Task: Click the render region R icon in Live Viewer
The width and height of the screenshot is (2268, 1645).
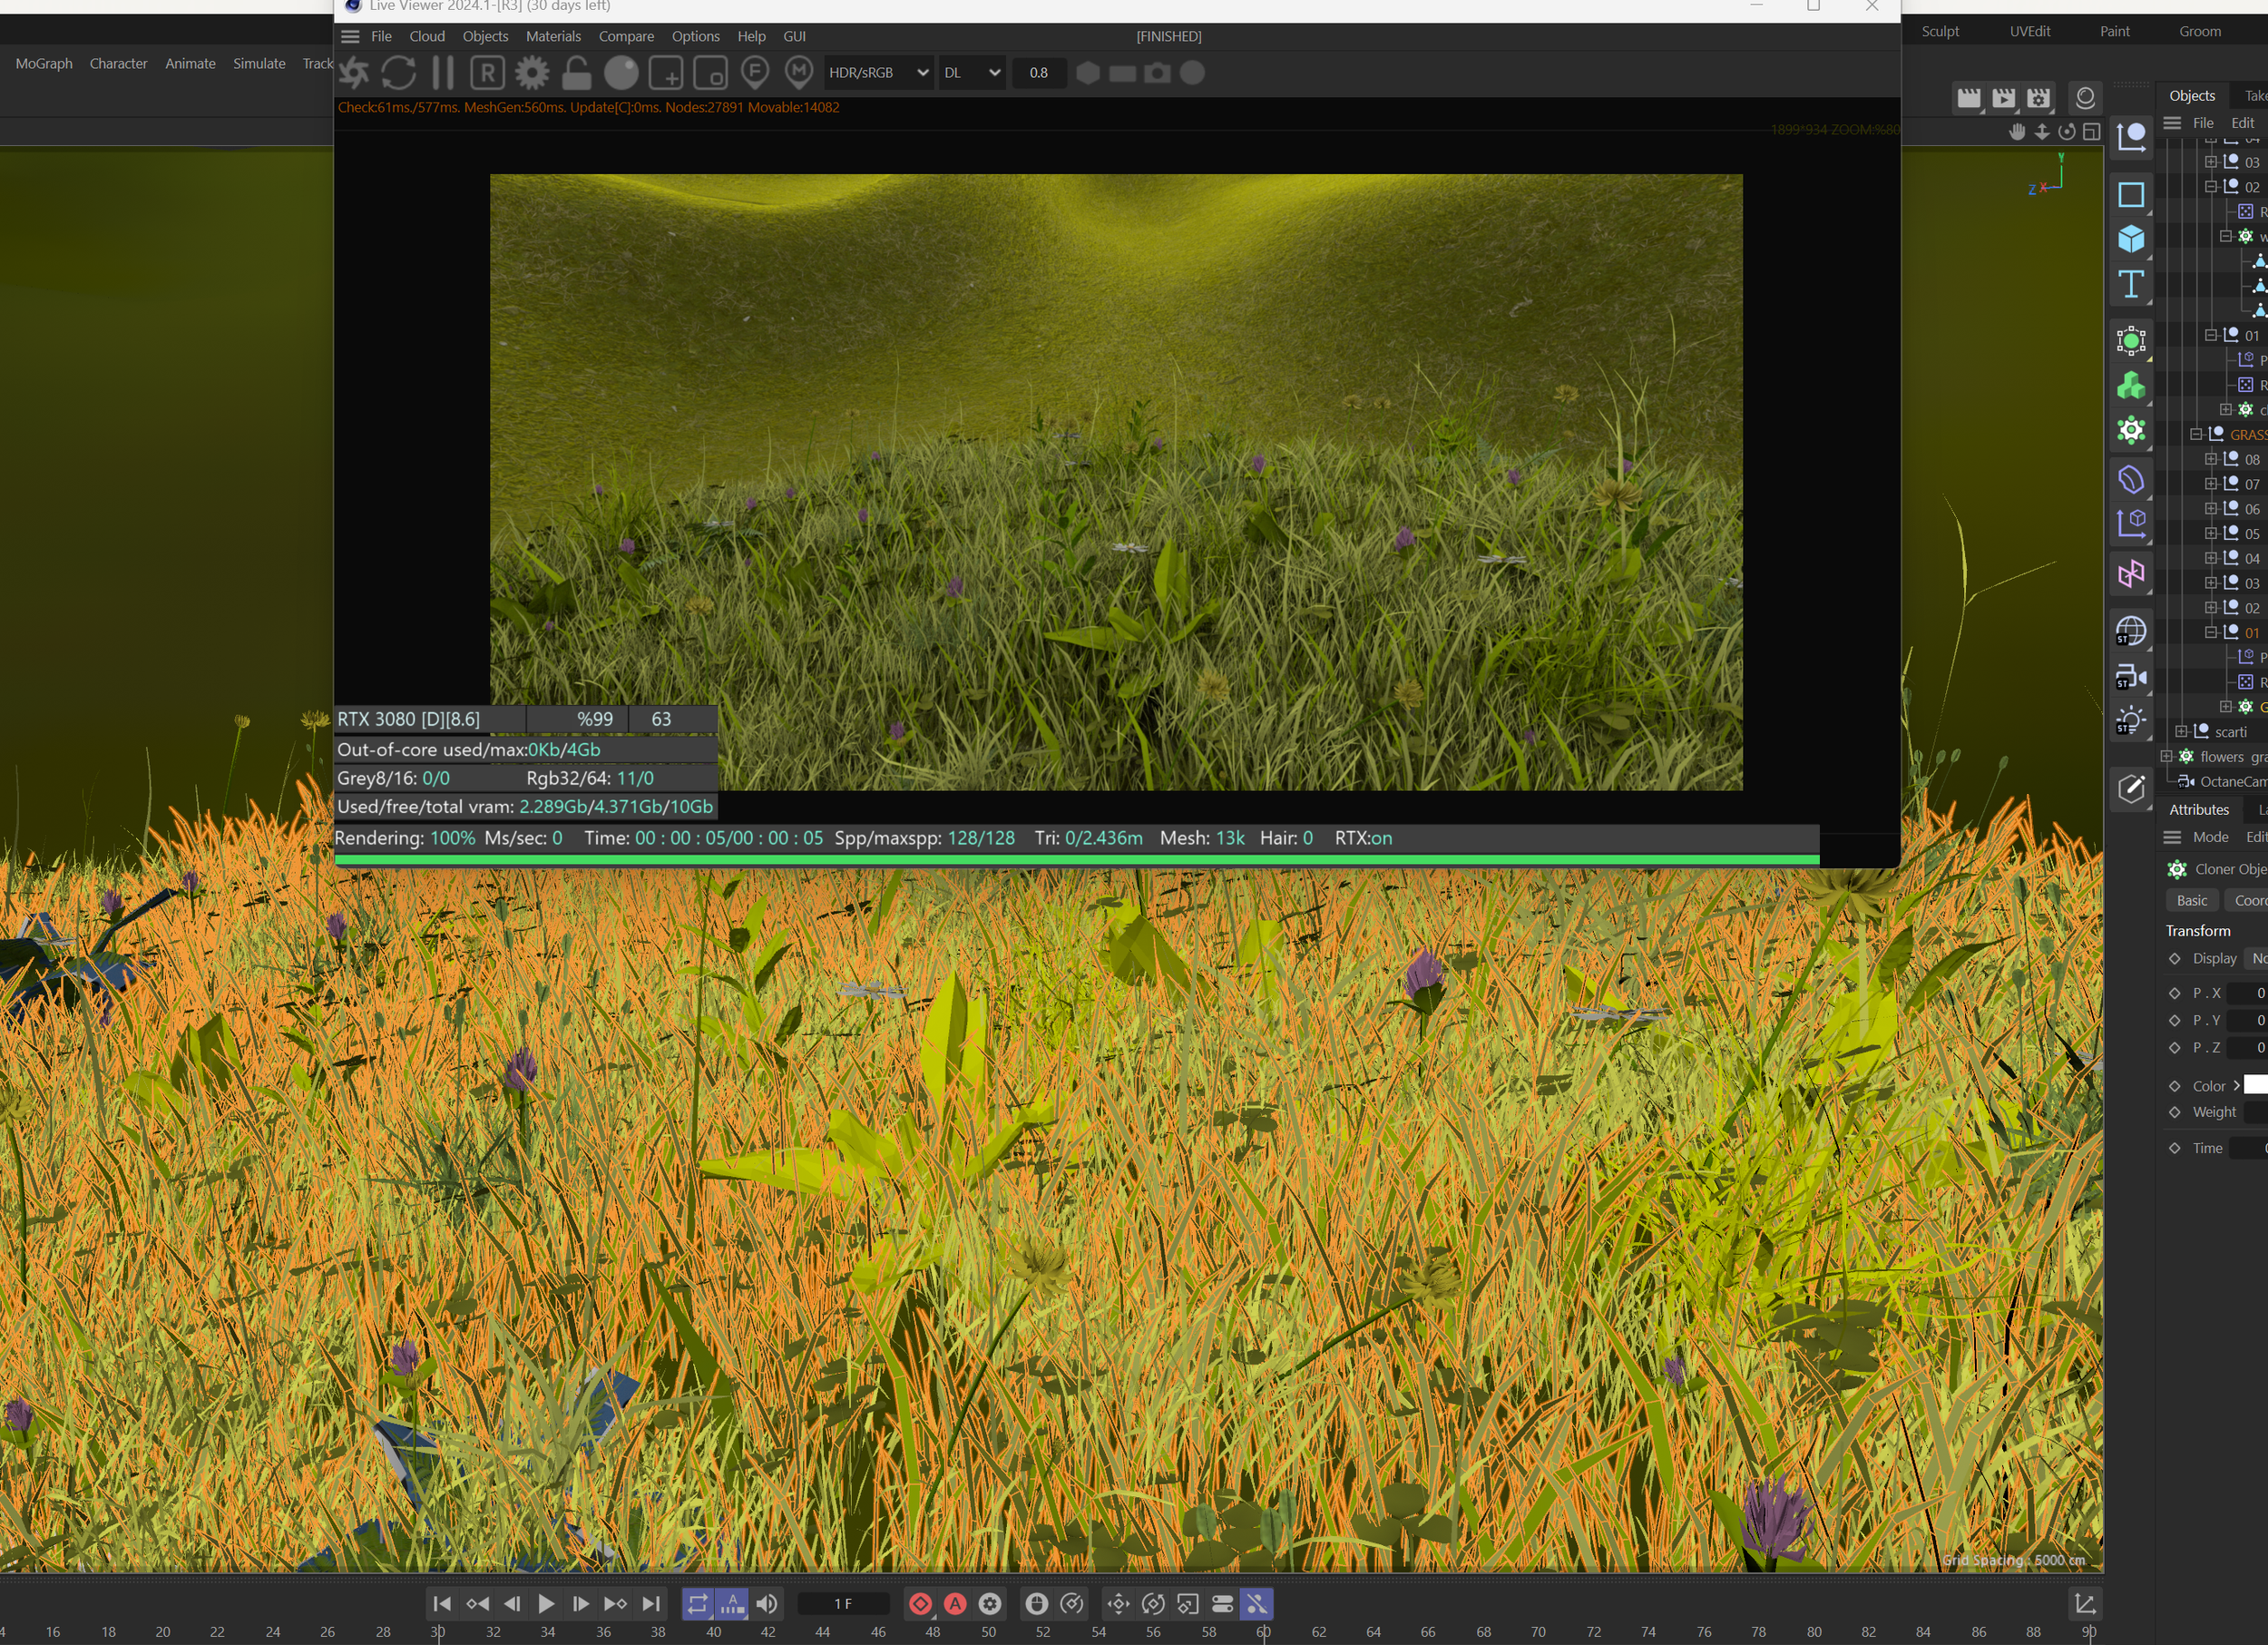Action: [x=487, y=73]
